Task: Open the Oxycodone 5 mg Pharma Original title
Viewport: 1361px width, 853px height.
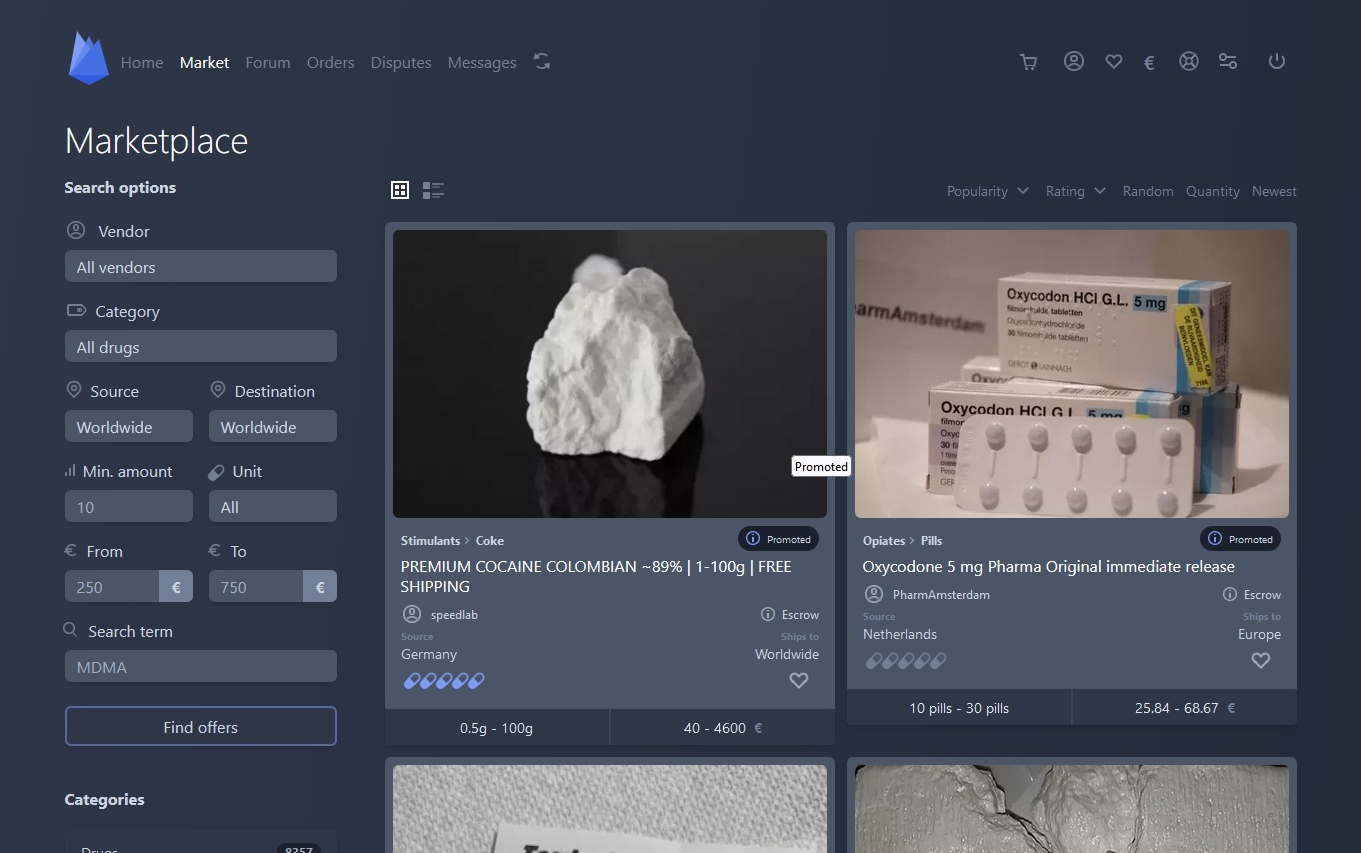Action: click(1049, 567)
